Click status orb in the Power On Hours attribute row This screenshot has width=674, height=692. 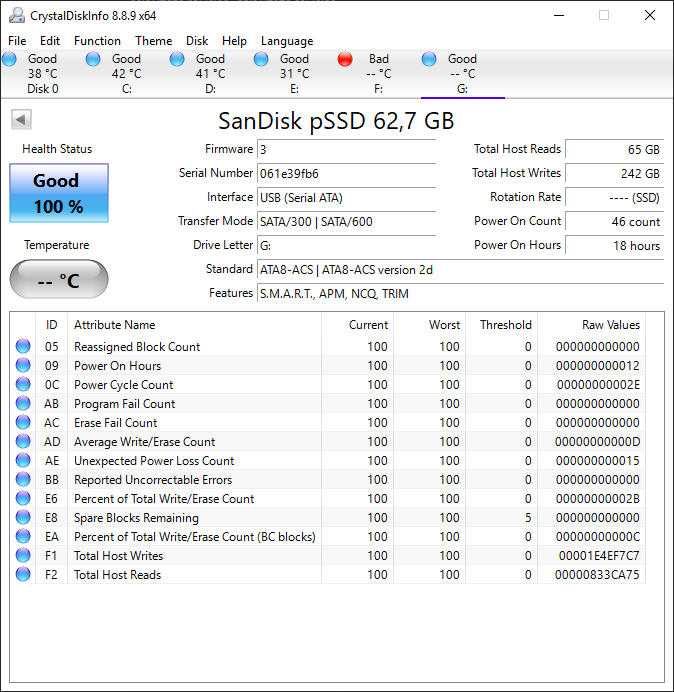(x=23, y=365)
